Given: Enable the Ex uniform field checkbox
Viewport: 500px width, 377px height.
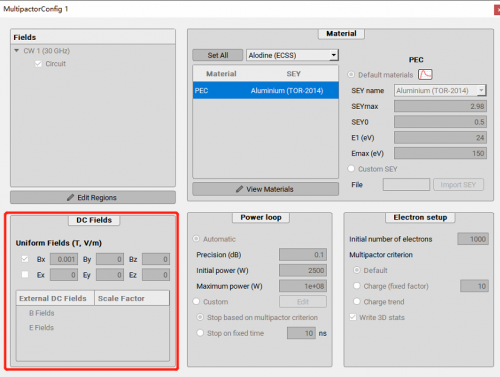Looking at the screenshot, I should coord(25,275).
